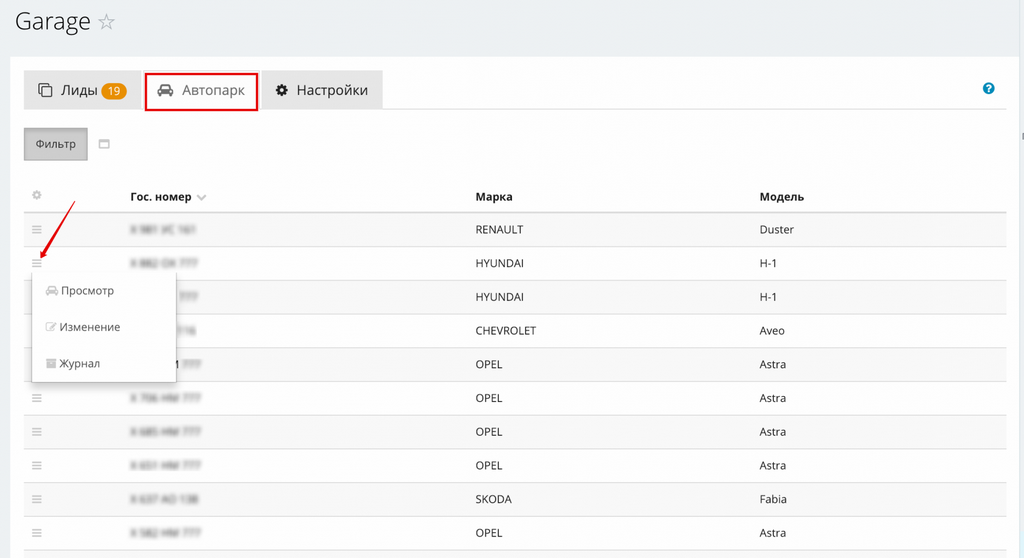Open row menu for the SKODA Fabia
This screenshot has width=1024, height=558.
(x=37, y=499)
